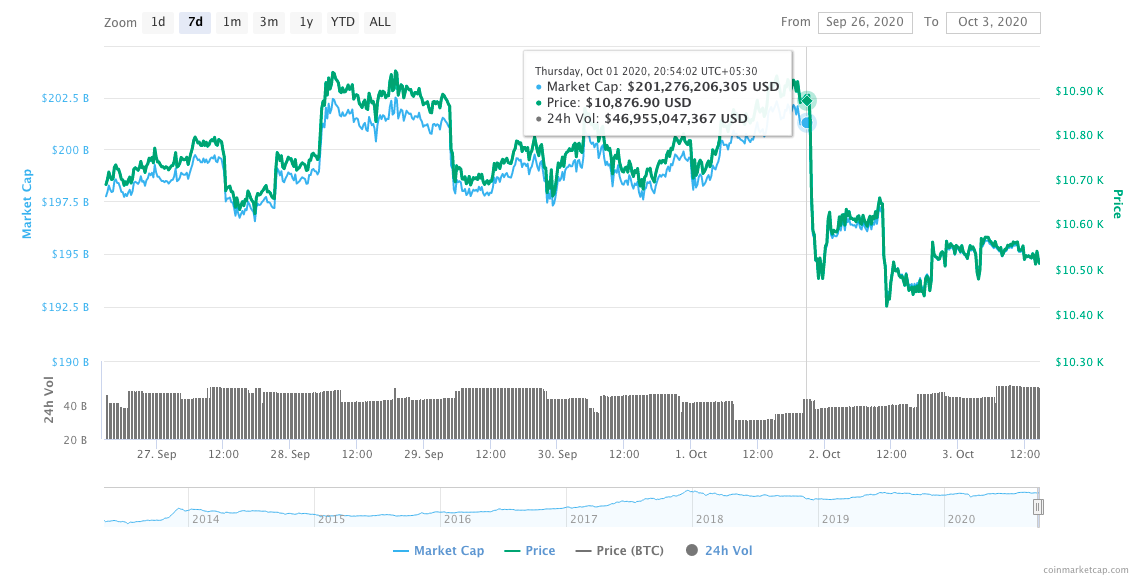Grab the navigator right range handle
The image size is (1146, 587).
[x=1038, y=507]
